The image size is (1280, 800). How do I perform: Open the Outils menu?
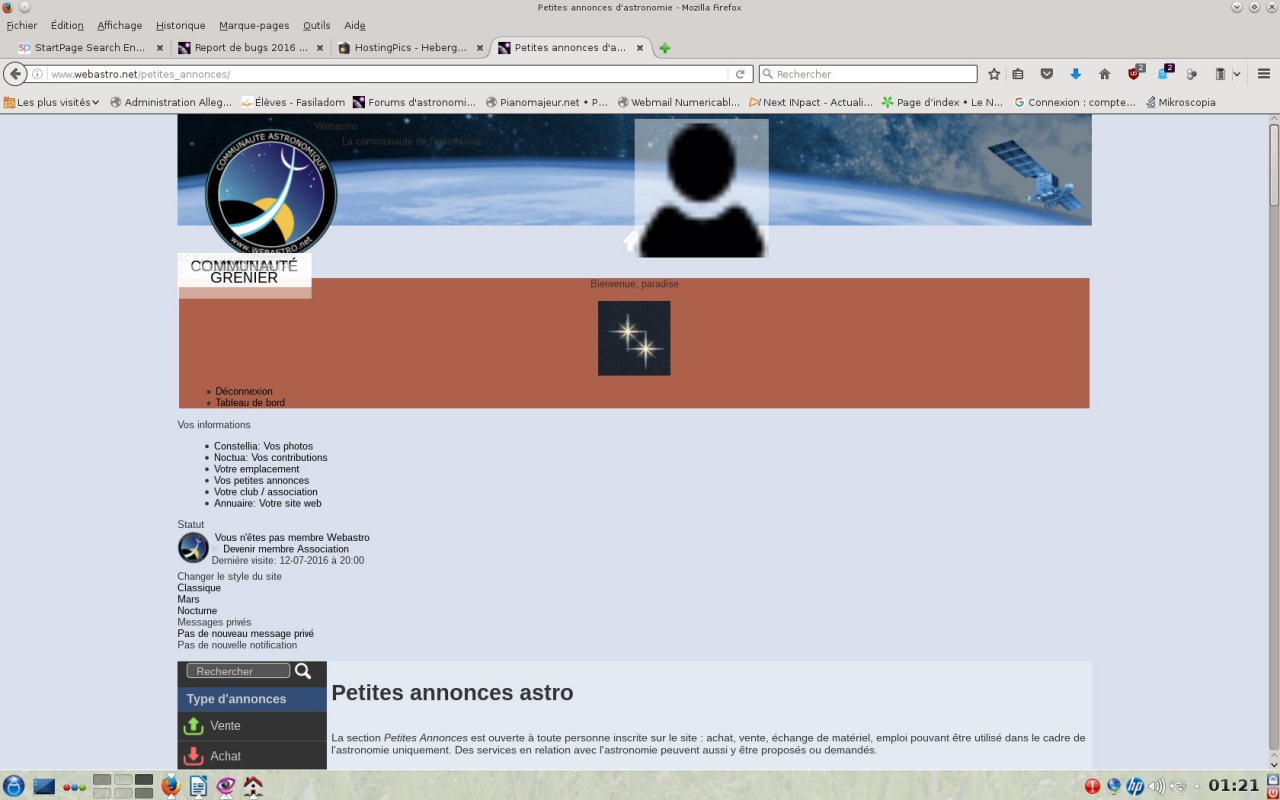[x=317, y=25]
